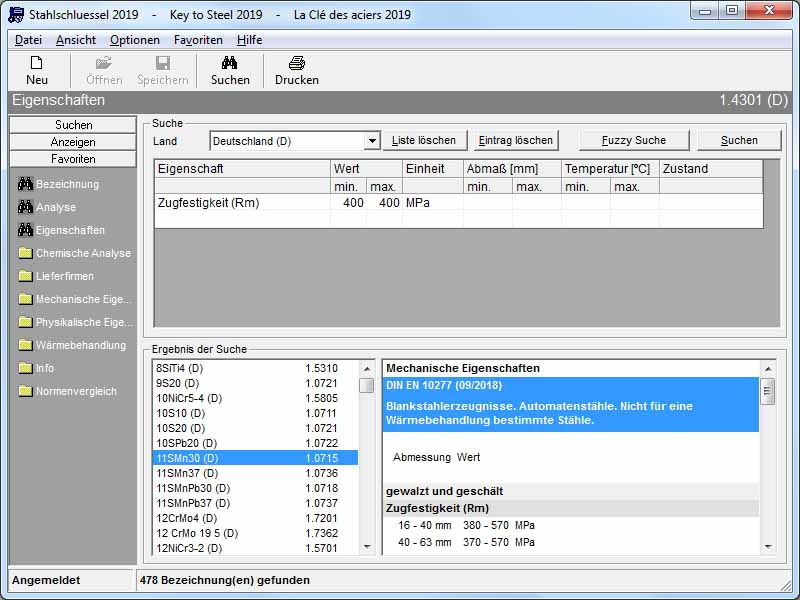Select 12 CrMo 19 5 (D) in results list
The width and height of the screenshot is (800, 600).
tap(255, 533)
